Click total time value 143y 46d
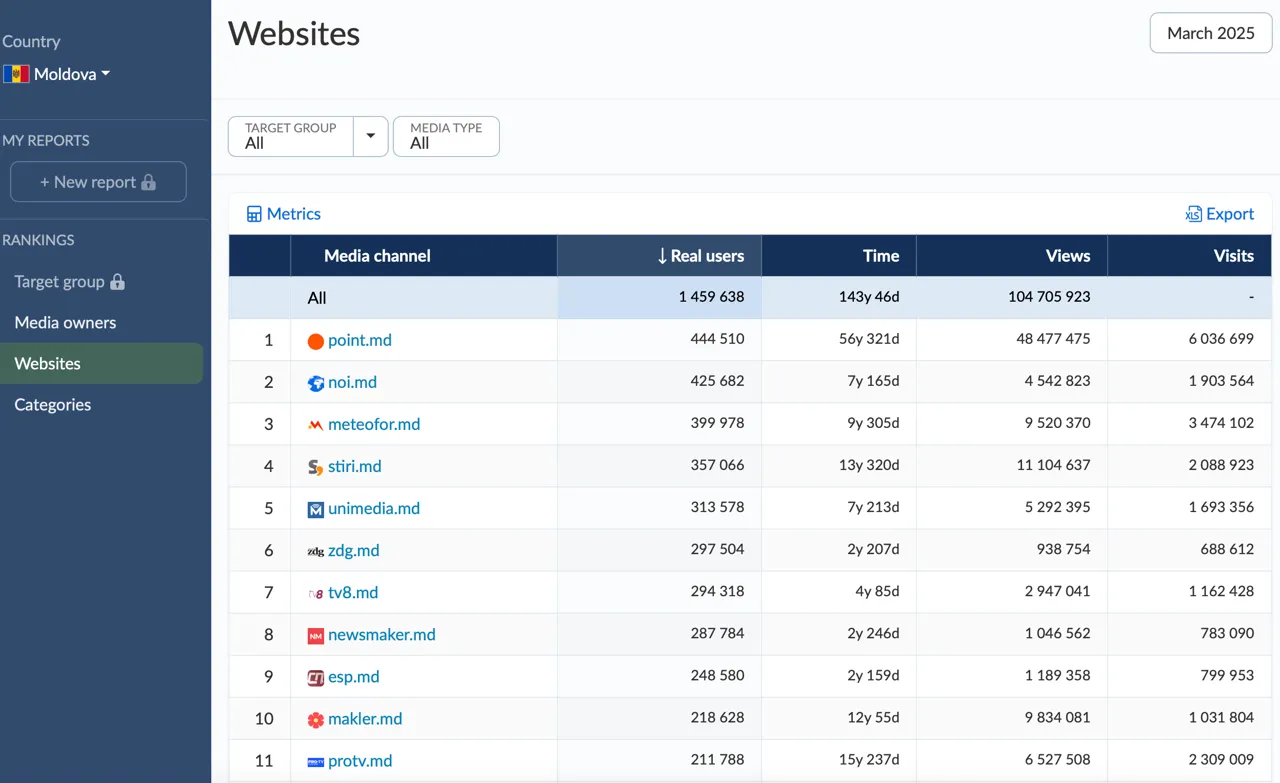 tap(869, 297)
